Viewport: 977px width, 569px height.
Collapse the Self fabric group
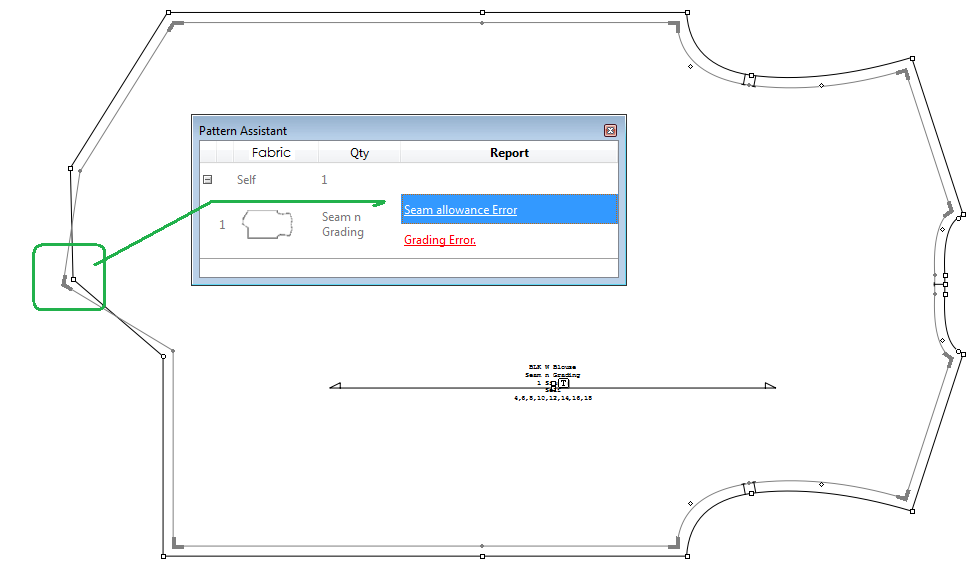(208, 180)
